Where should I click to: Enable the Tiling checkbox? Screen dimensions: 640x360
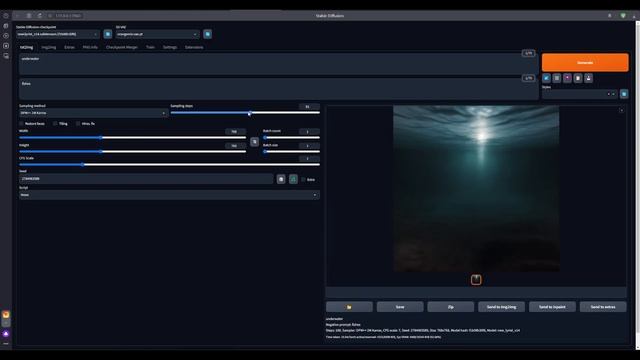click(x=55, y=124)
